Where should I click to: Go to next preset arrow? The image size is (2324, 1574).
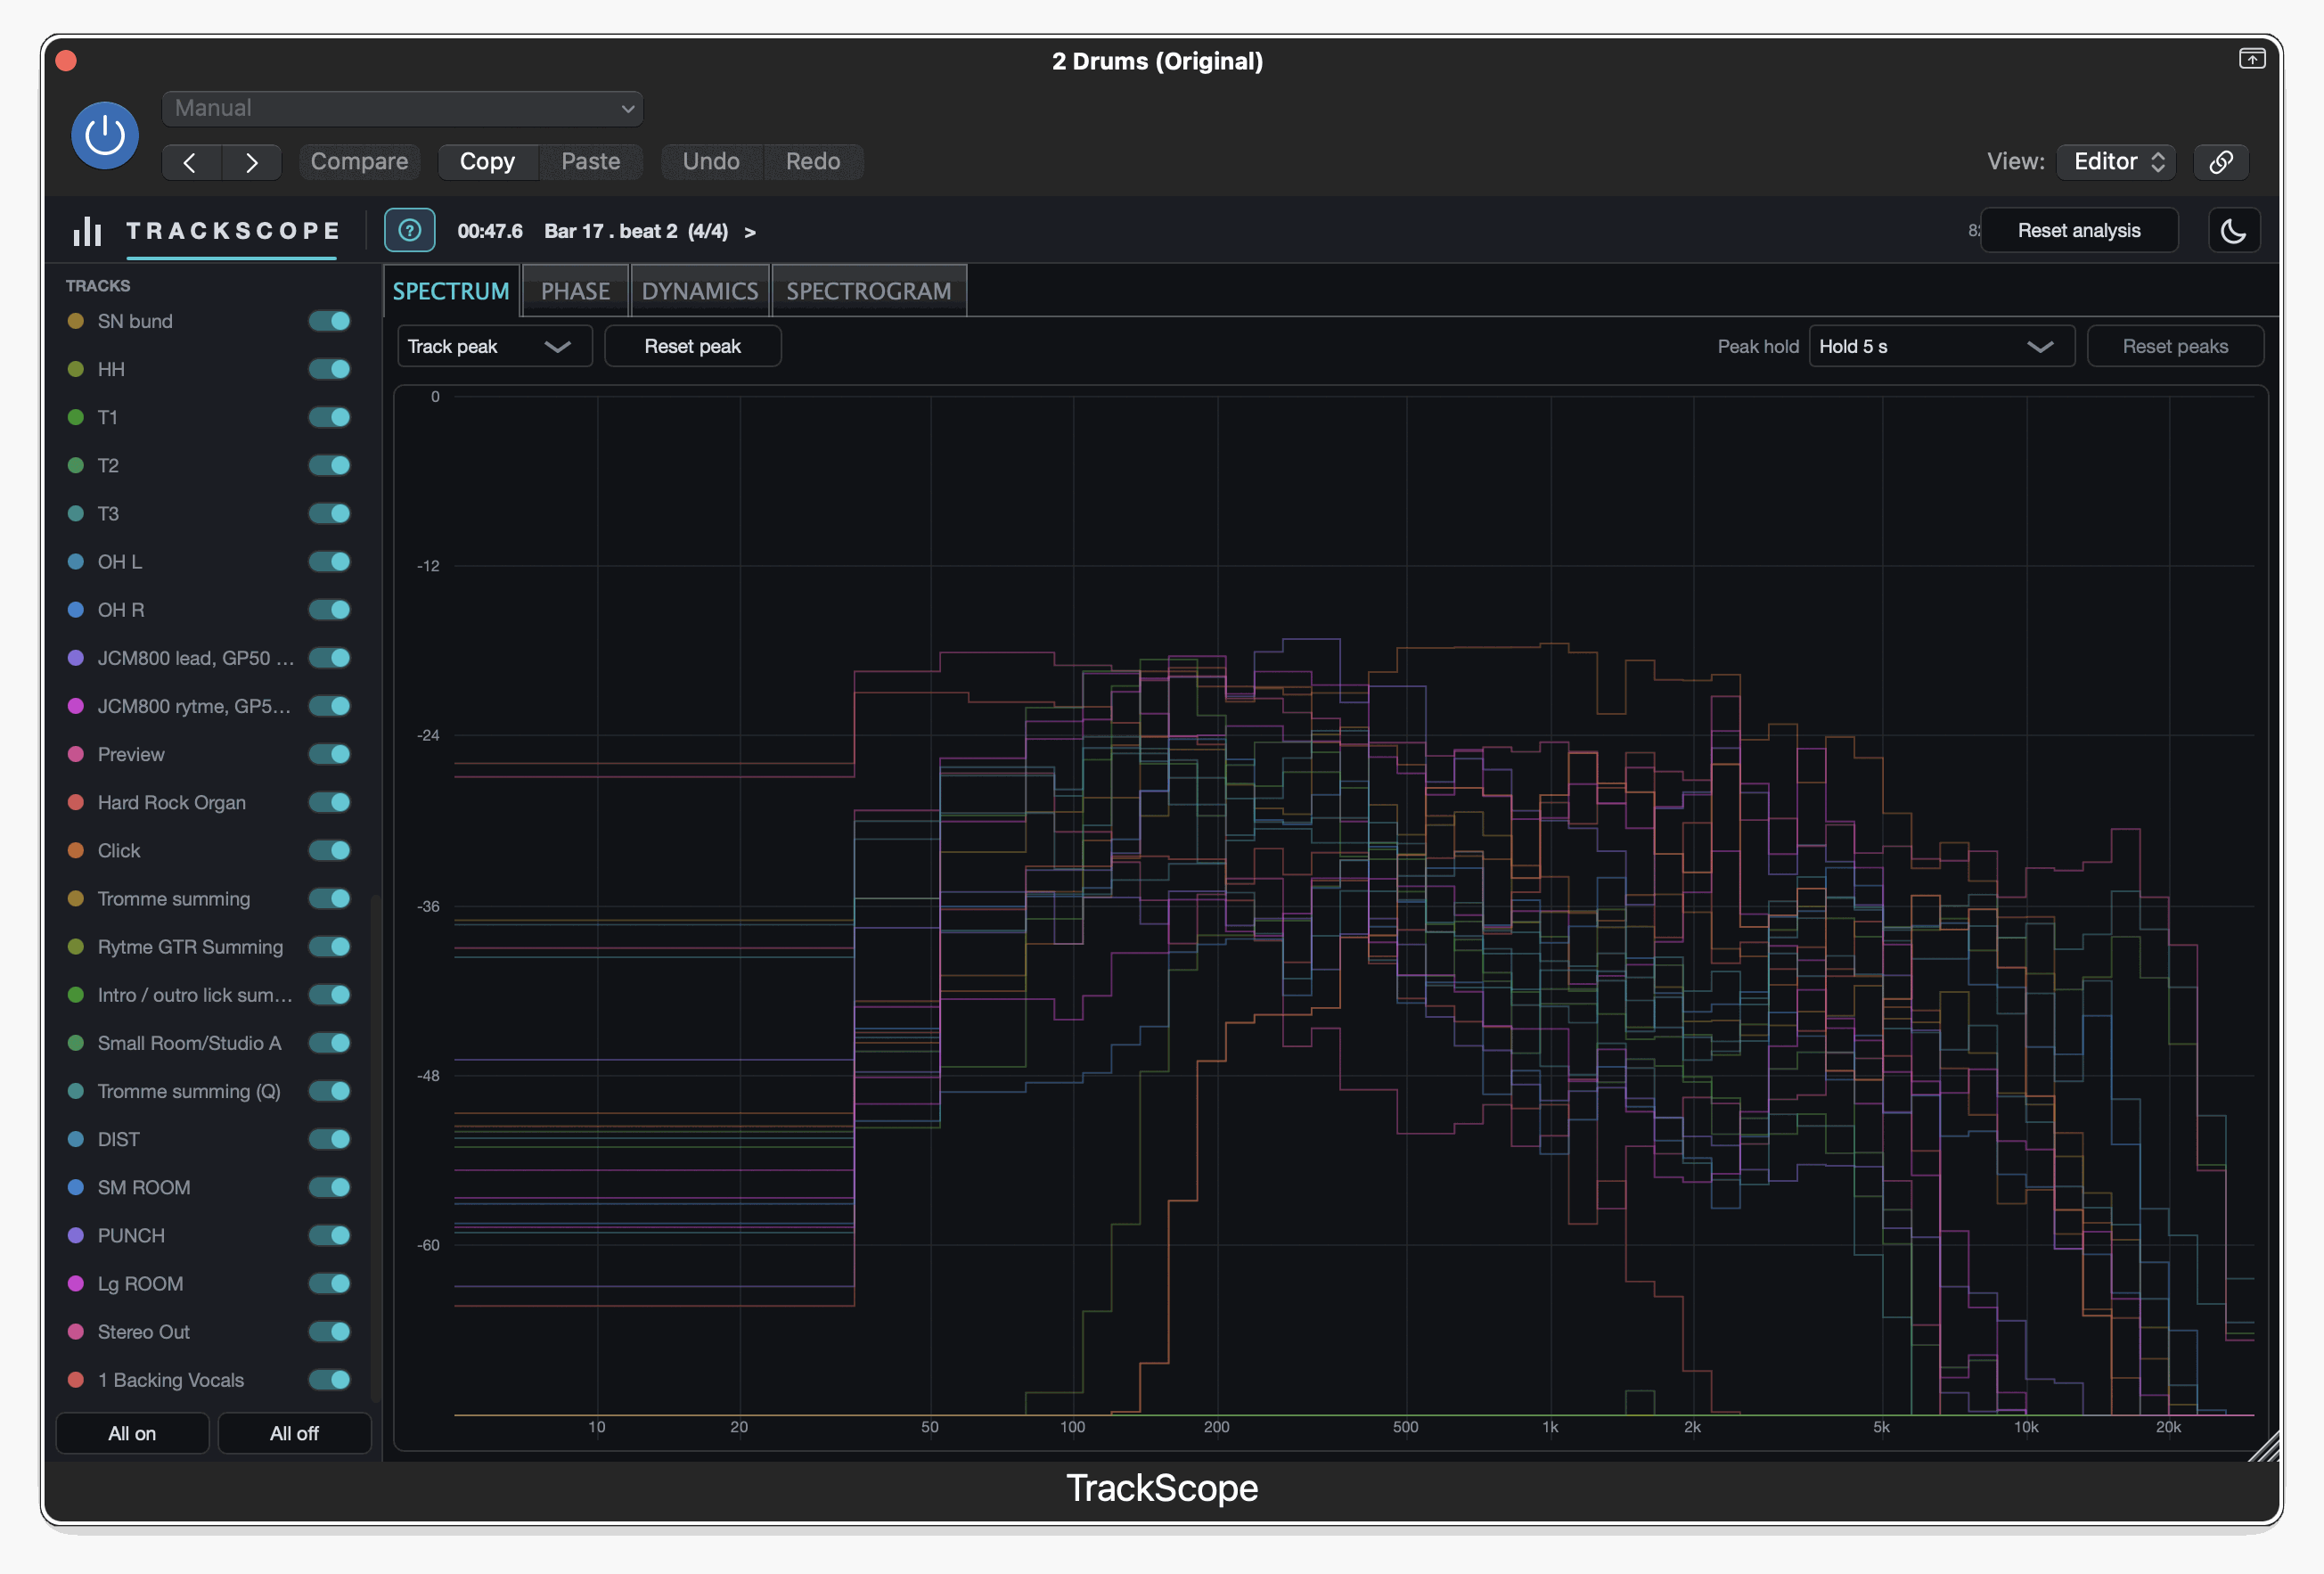pos(251,162)
